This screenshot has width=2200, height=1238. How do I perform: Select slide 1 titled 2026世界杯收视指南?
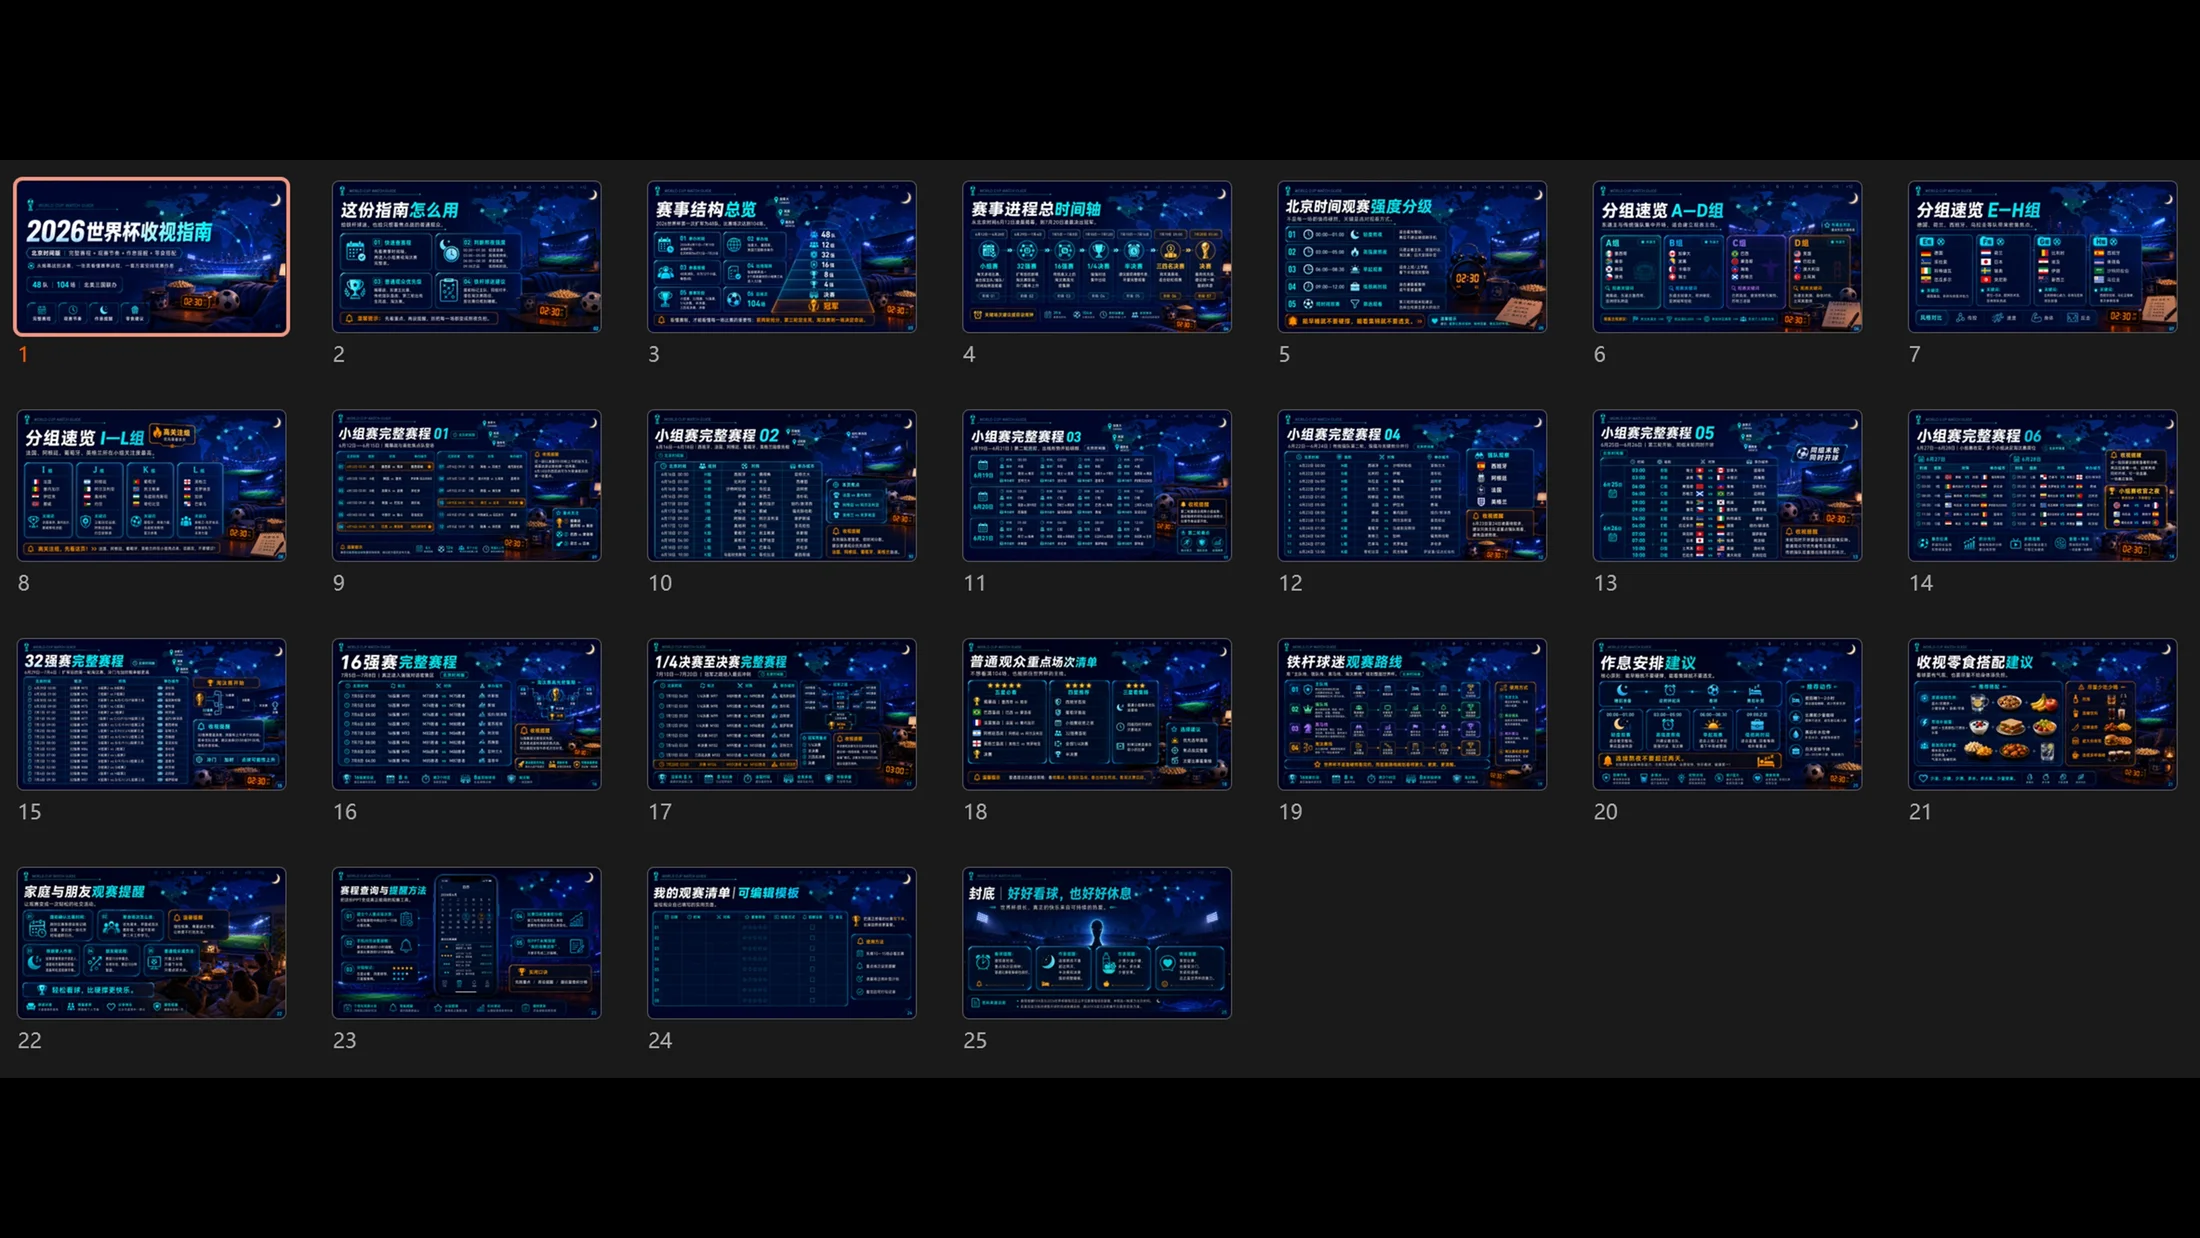click(151, 257)
